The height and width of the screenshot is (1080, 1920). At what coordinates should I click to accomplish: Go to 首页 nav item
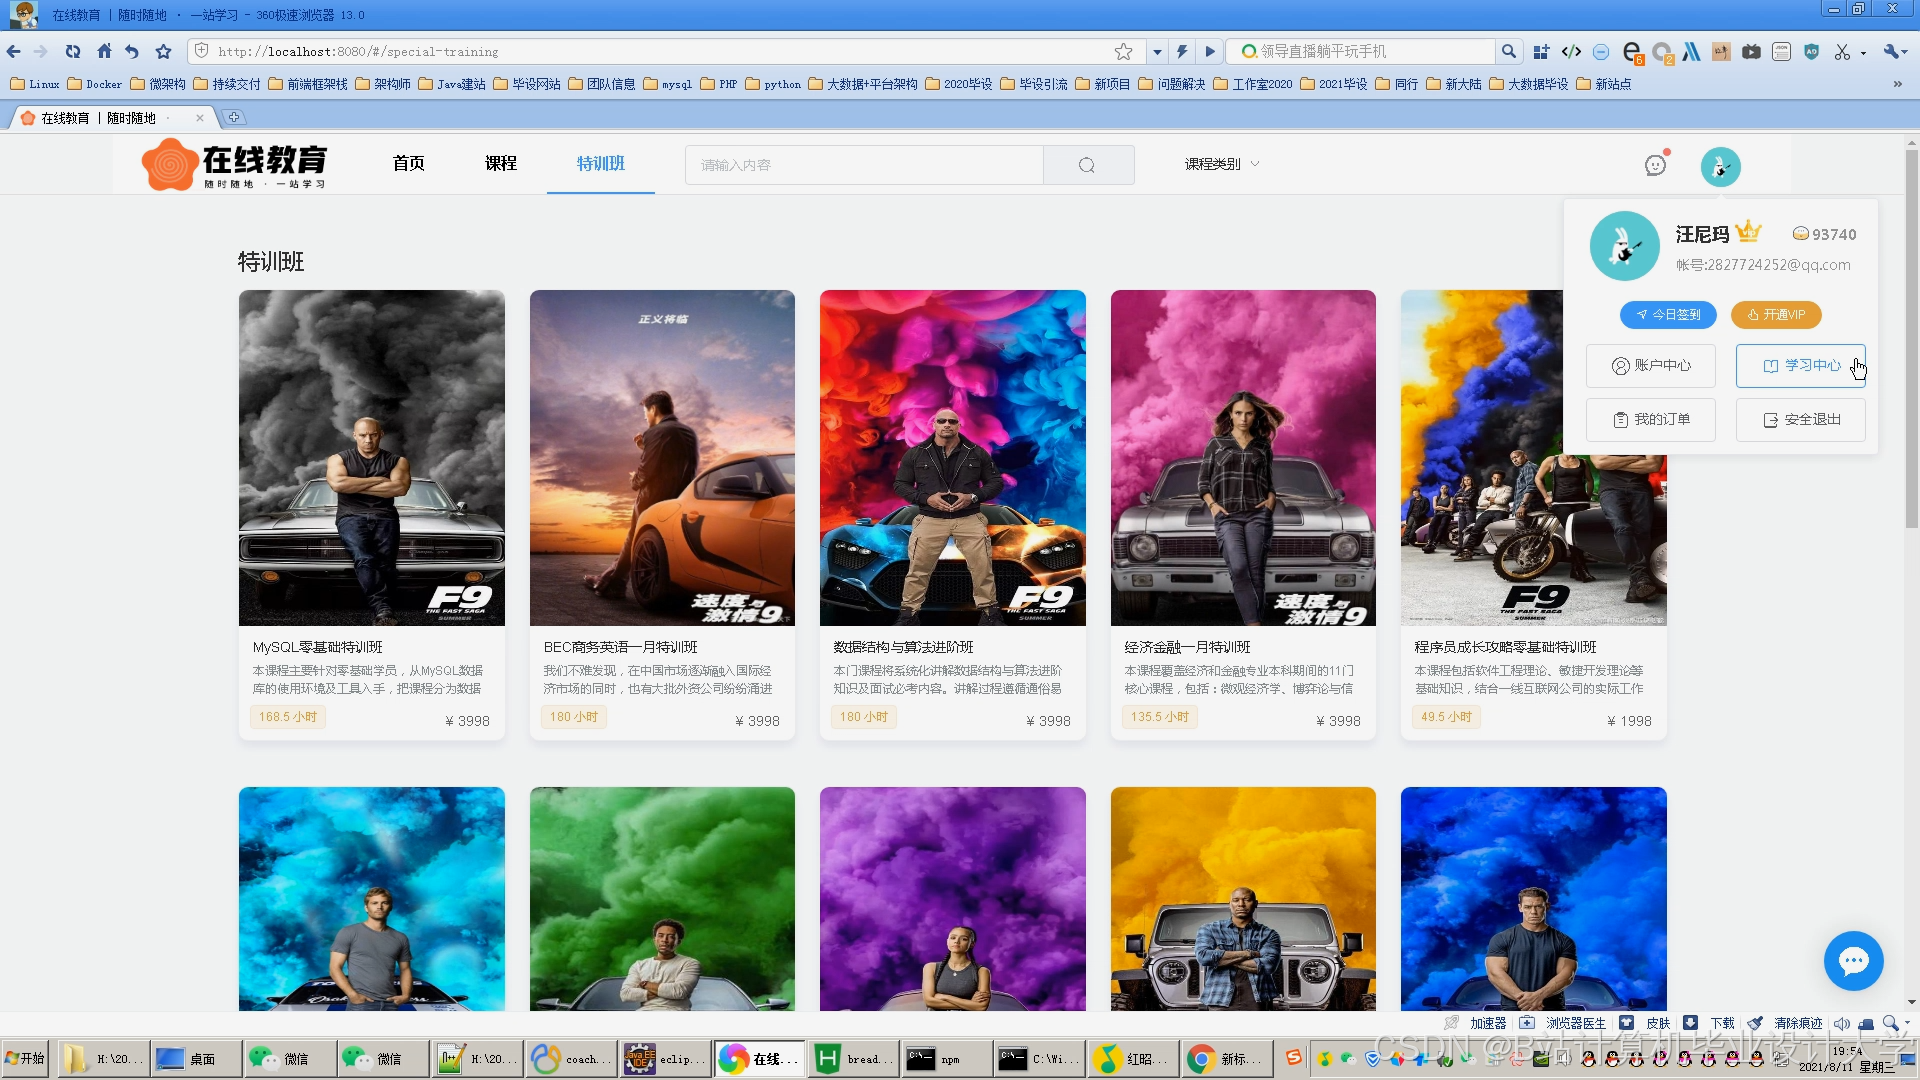(x=408, y=163)
